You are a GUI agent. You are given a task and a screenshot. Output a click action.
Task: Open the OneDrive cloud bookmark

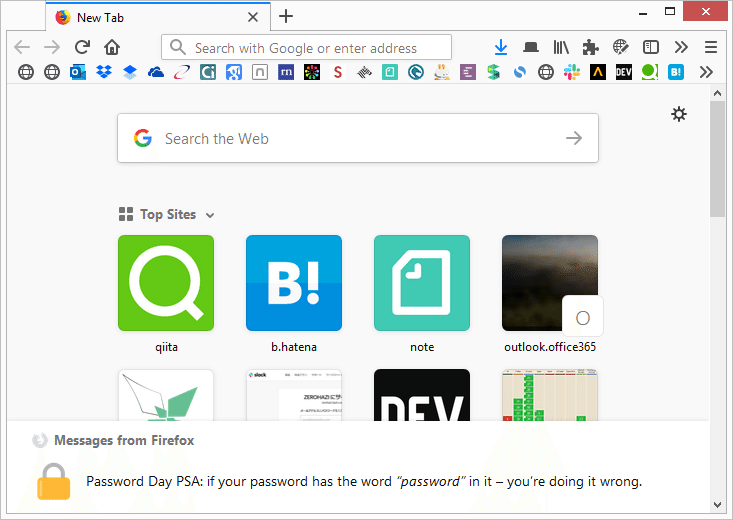pos(156,72)
